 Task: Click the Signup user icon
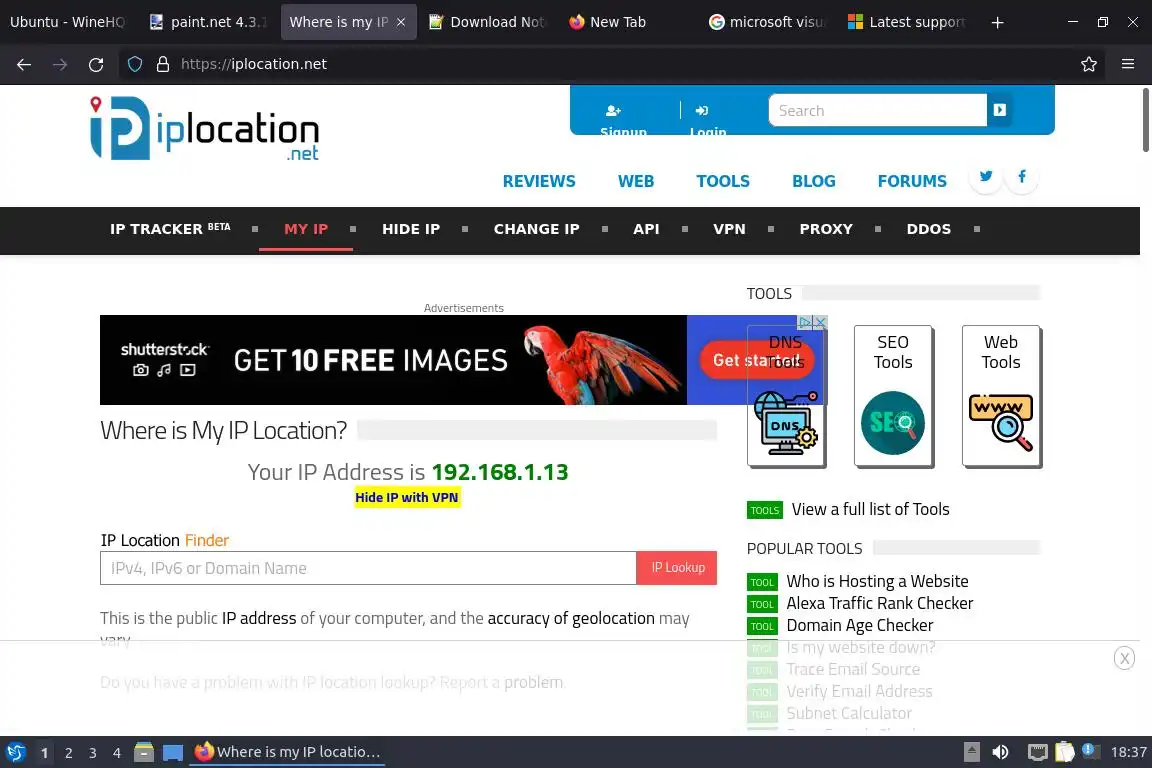tap(613, 111)
